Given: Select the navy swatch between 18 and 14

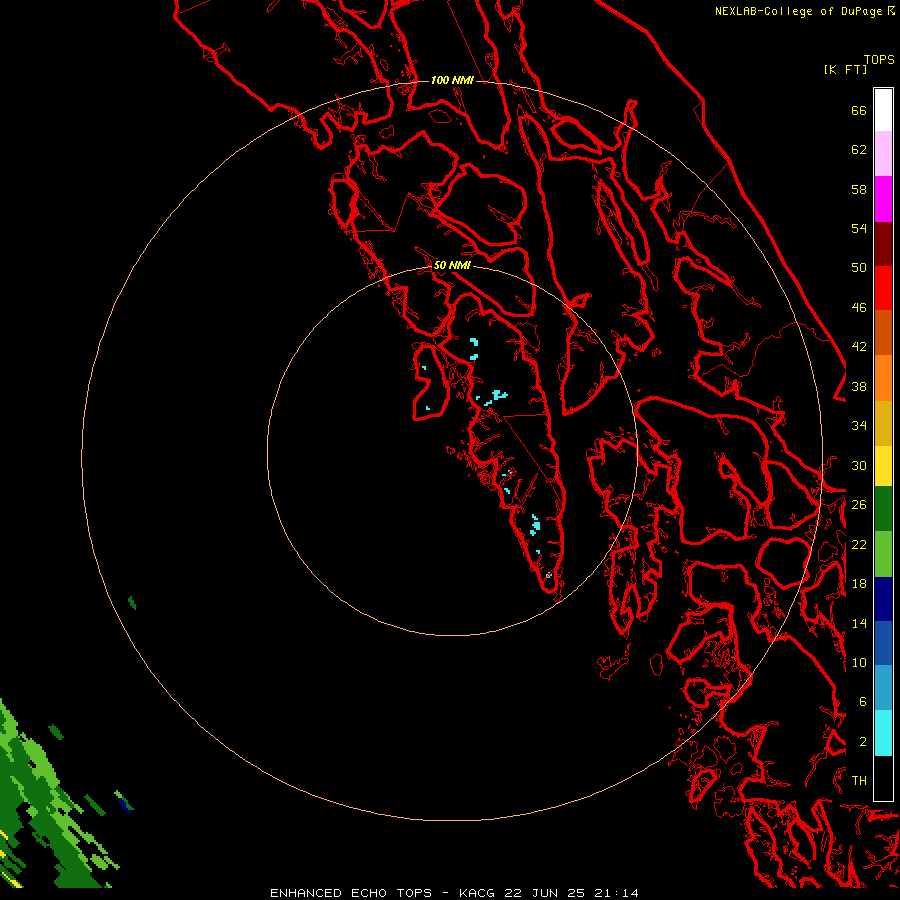Looking at the screenshot, I should tap(883, 599).
